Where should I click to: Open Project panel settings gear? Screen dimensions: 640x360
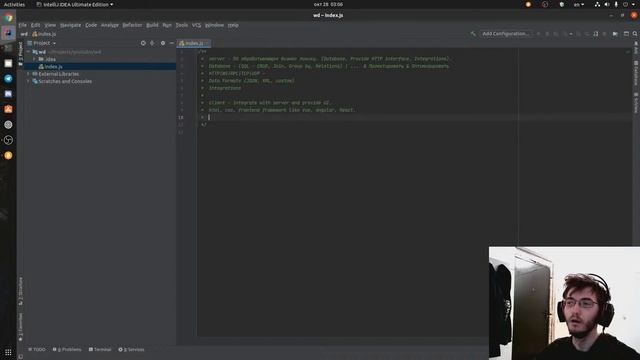pos(163,43)
